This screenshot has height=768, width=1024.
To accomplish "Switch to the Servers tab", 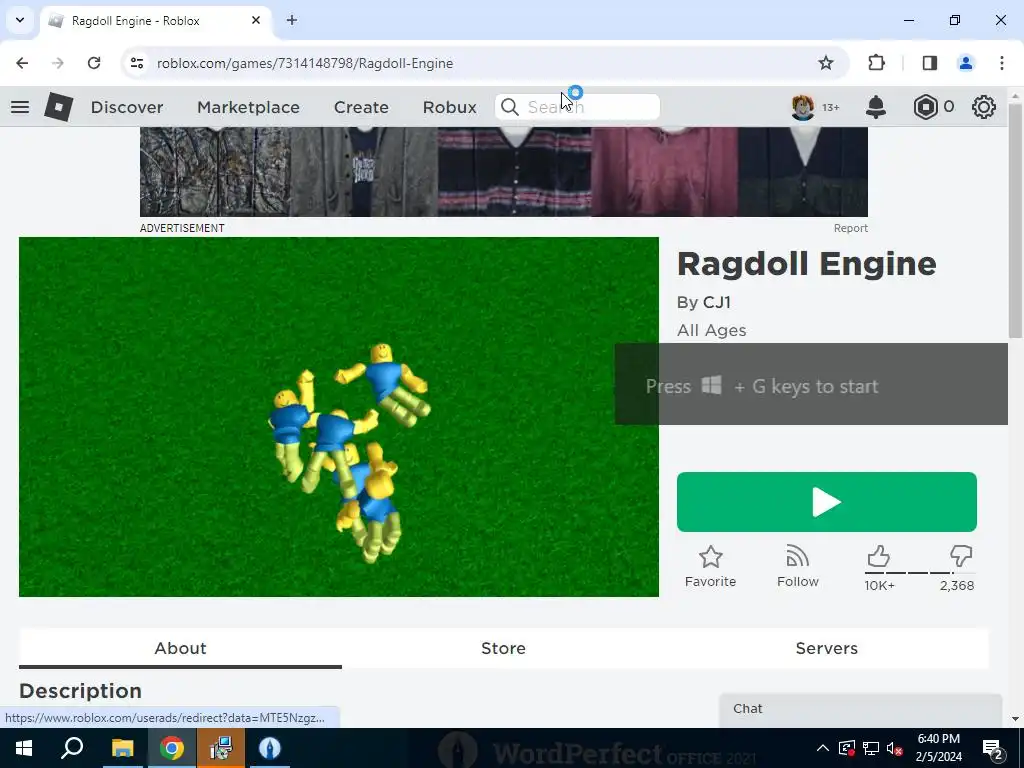I will tap(826, 648).
